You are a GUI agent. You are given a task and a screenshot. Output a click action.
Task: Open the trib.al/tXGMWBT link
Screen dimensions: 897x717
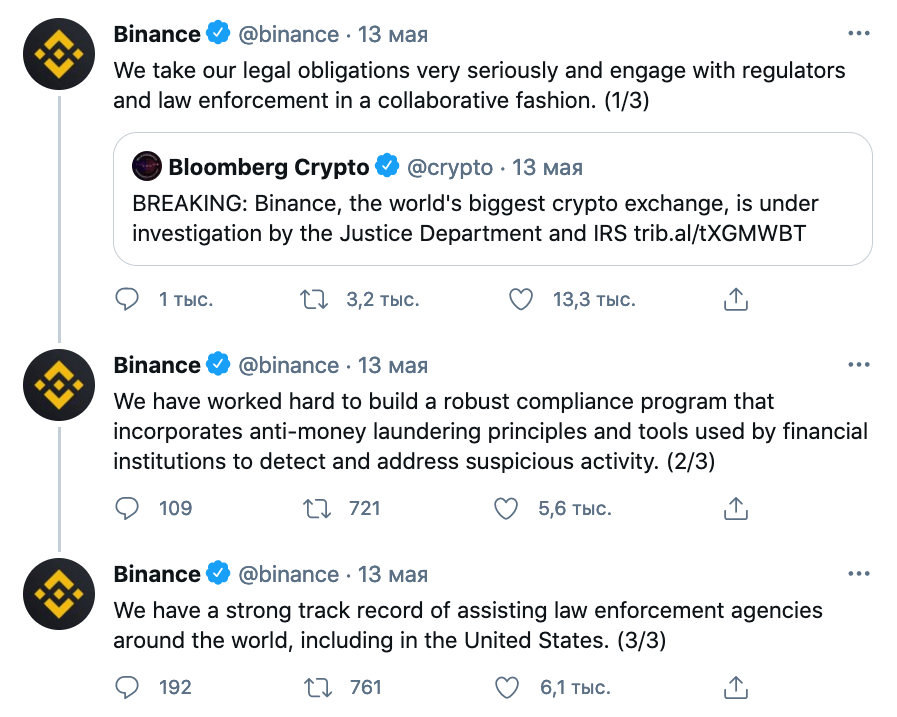tap(720, 233)
